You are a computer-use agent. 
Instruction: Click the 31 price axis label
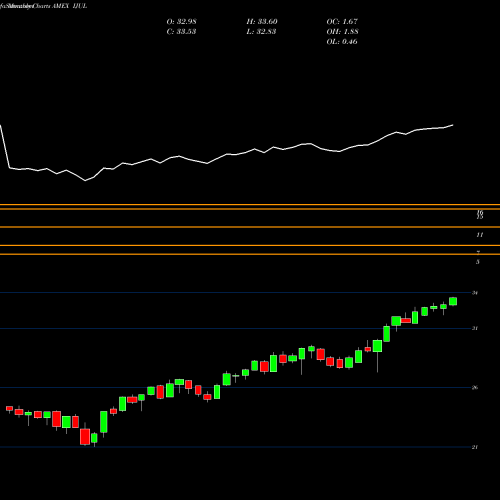pyautogui.click(x=475, y=328)
